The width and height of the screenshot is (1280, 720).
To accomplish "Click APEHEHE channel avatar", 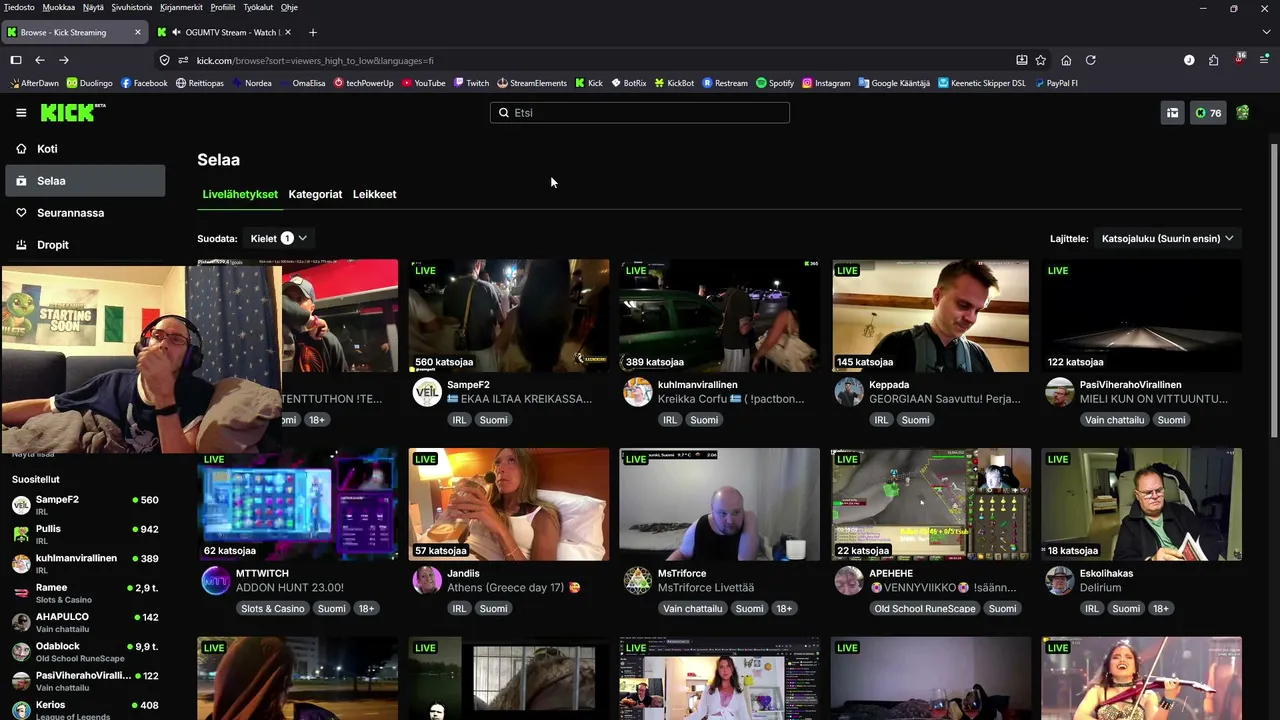I will [x=849, y=581].
